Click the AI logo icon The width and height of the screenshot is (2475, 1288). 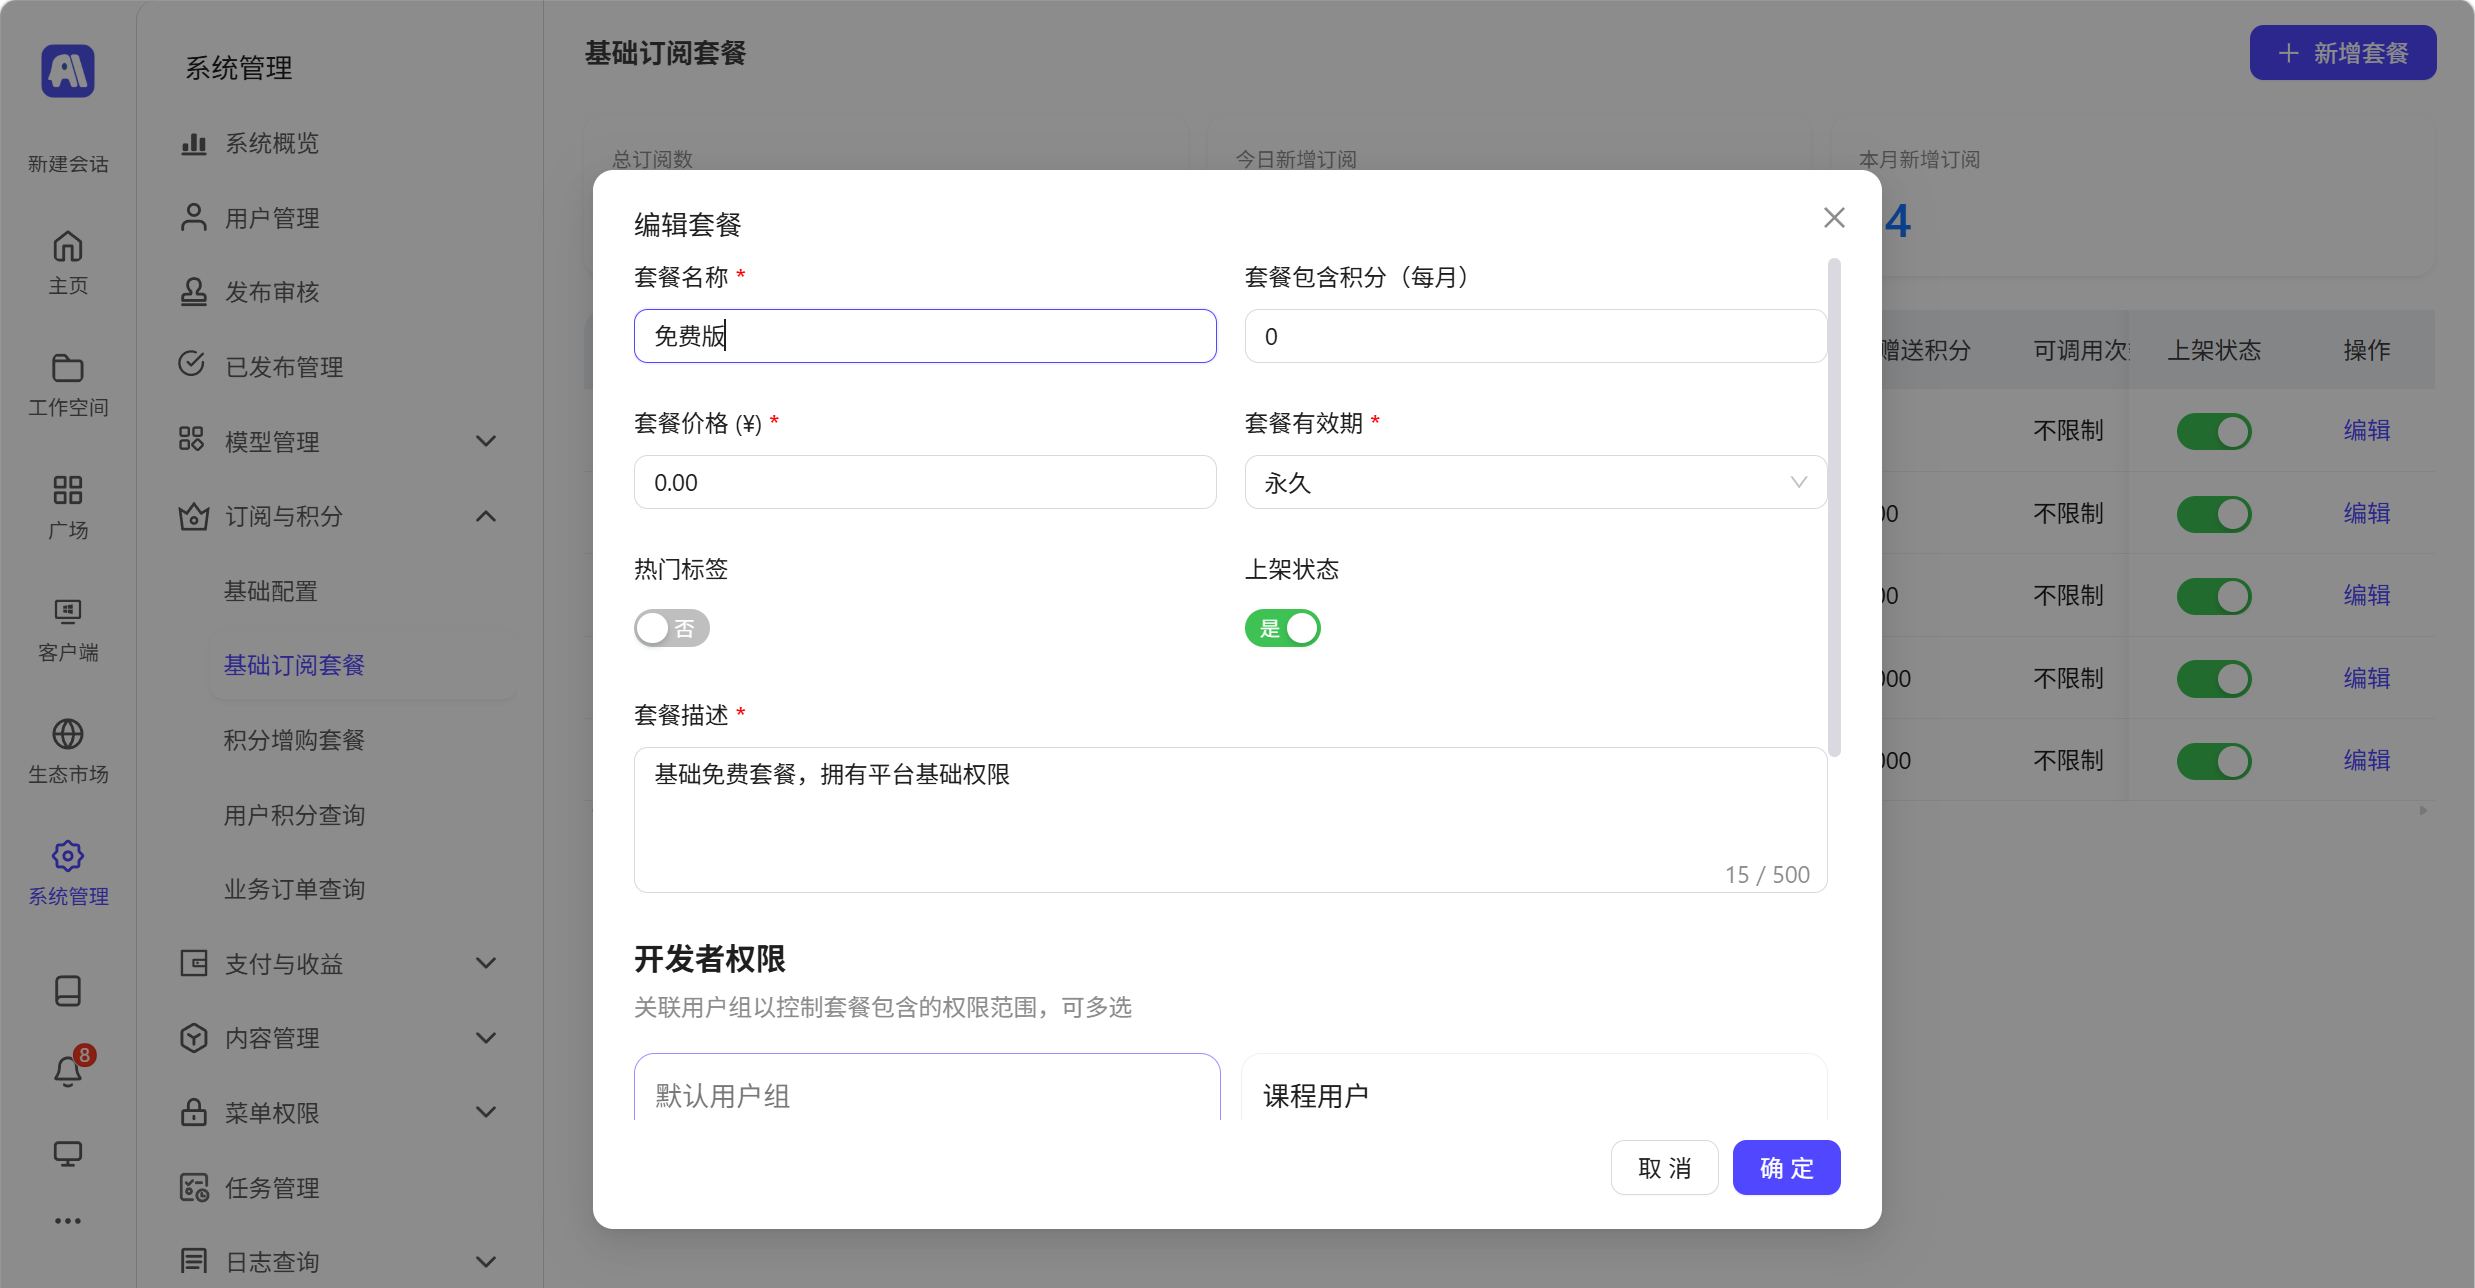click(x=68, y=71)
